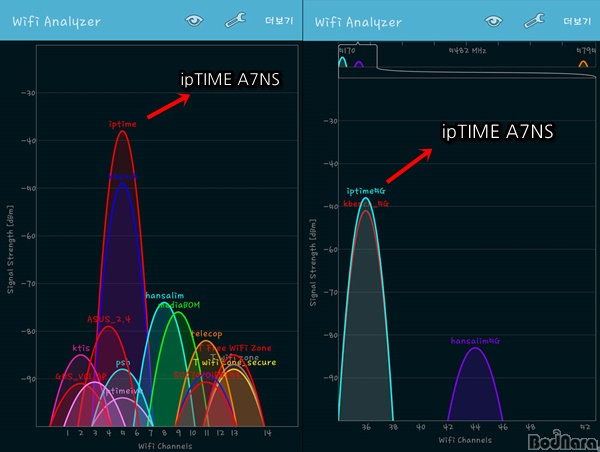
Task: Select the red iptime network label
Action: click(122, 124)
